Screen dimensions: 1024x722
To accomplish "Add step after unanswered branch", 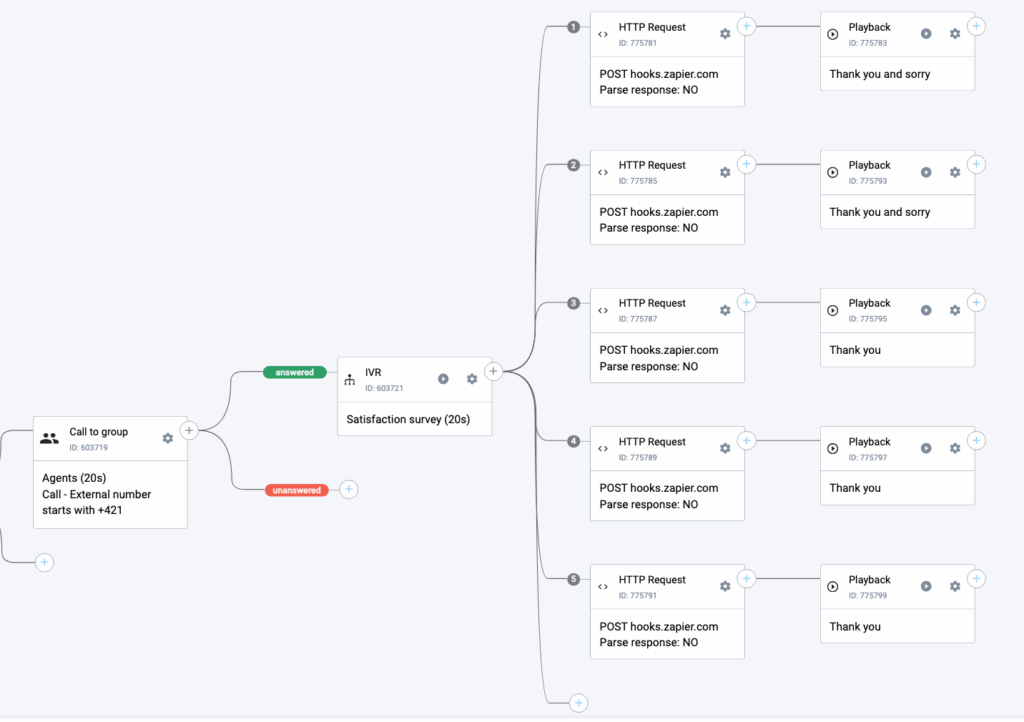I will (348, 489).
